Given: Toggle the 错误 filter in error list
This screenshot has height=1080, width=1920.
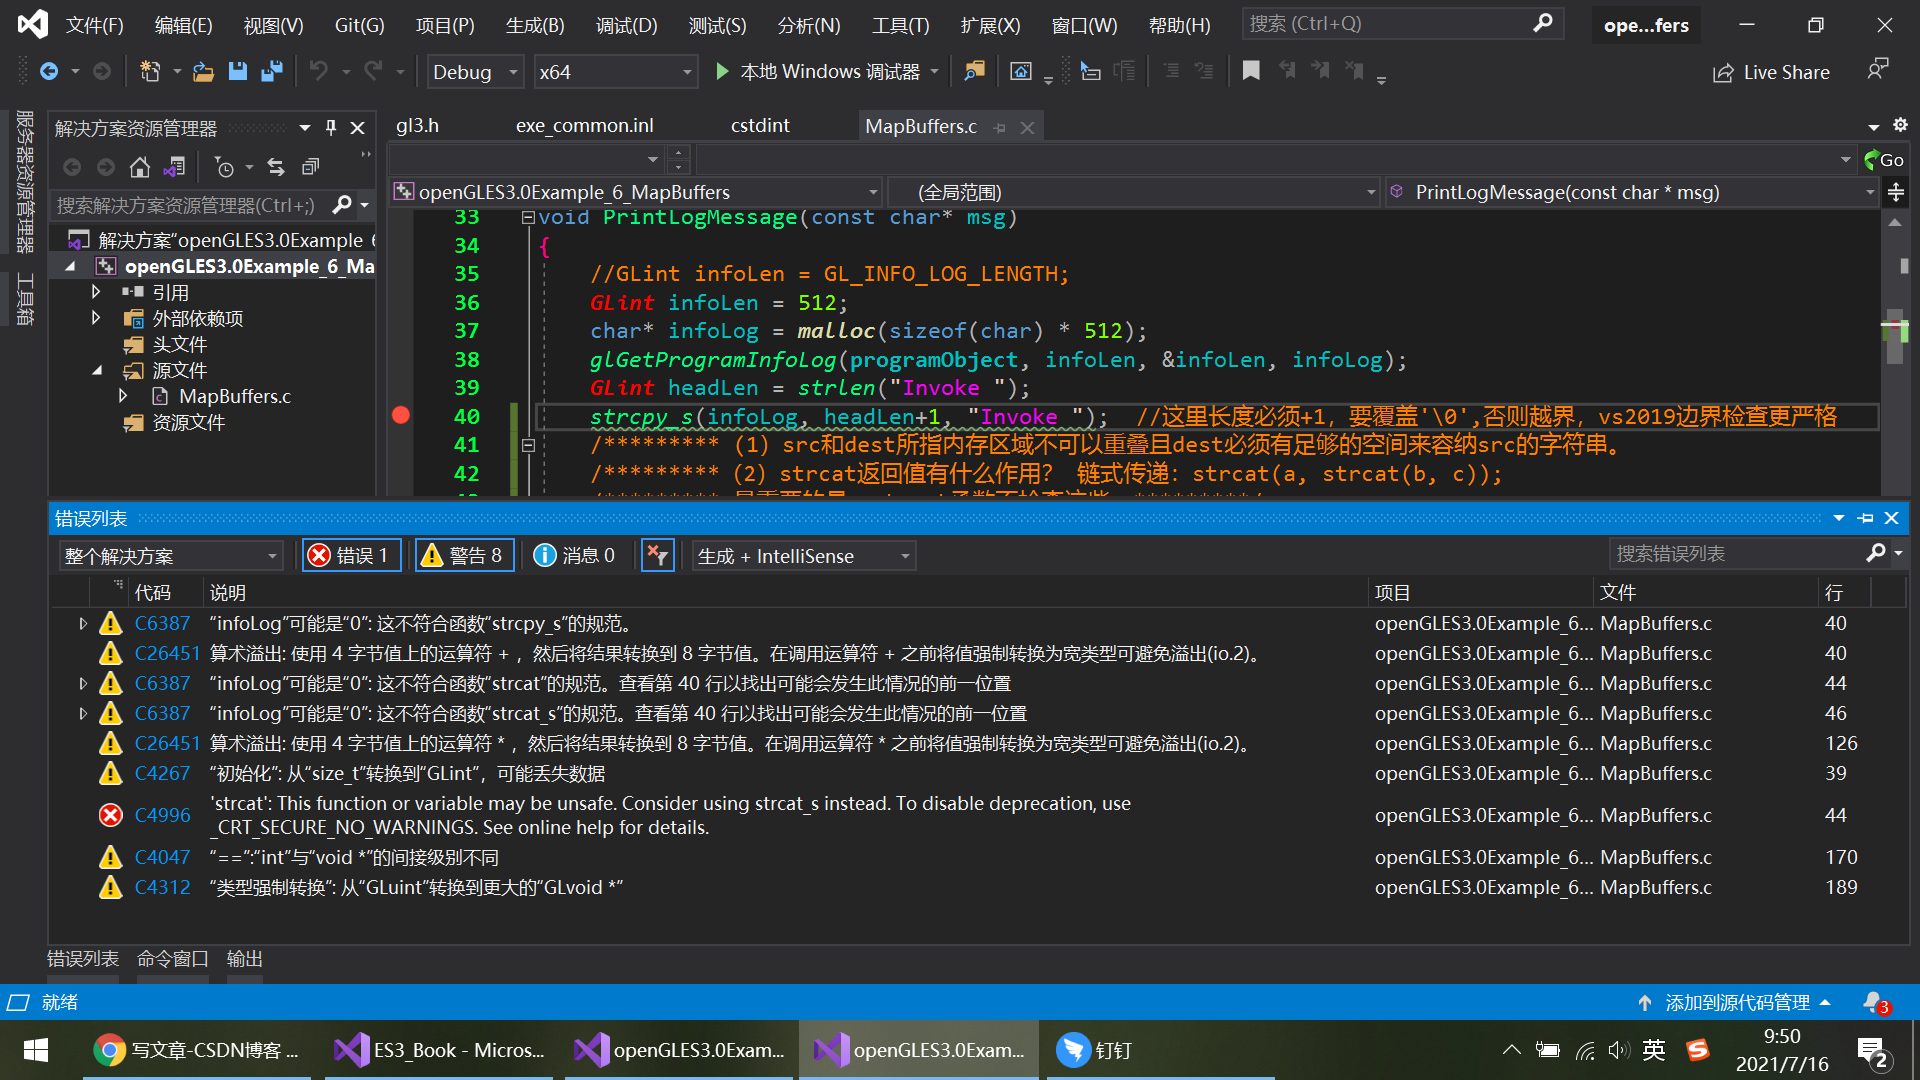Looking at the screenshot, I should (x=351, y=555).
